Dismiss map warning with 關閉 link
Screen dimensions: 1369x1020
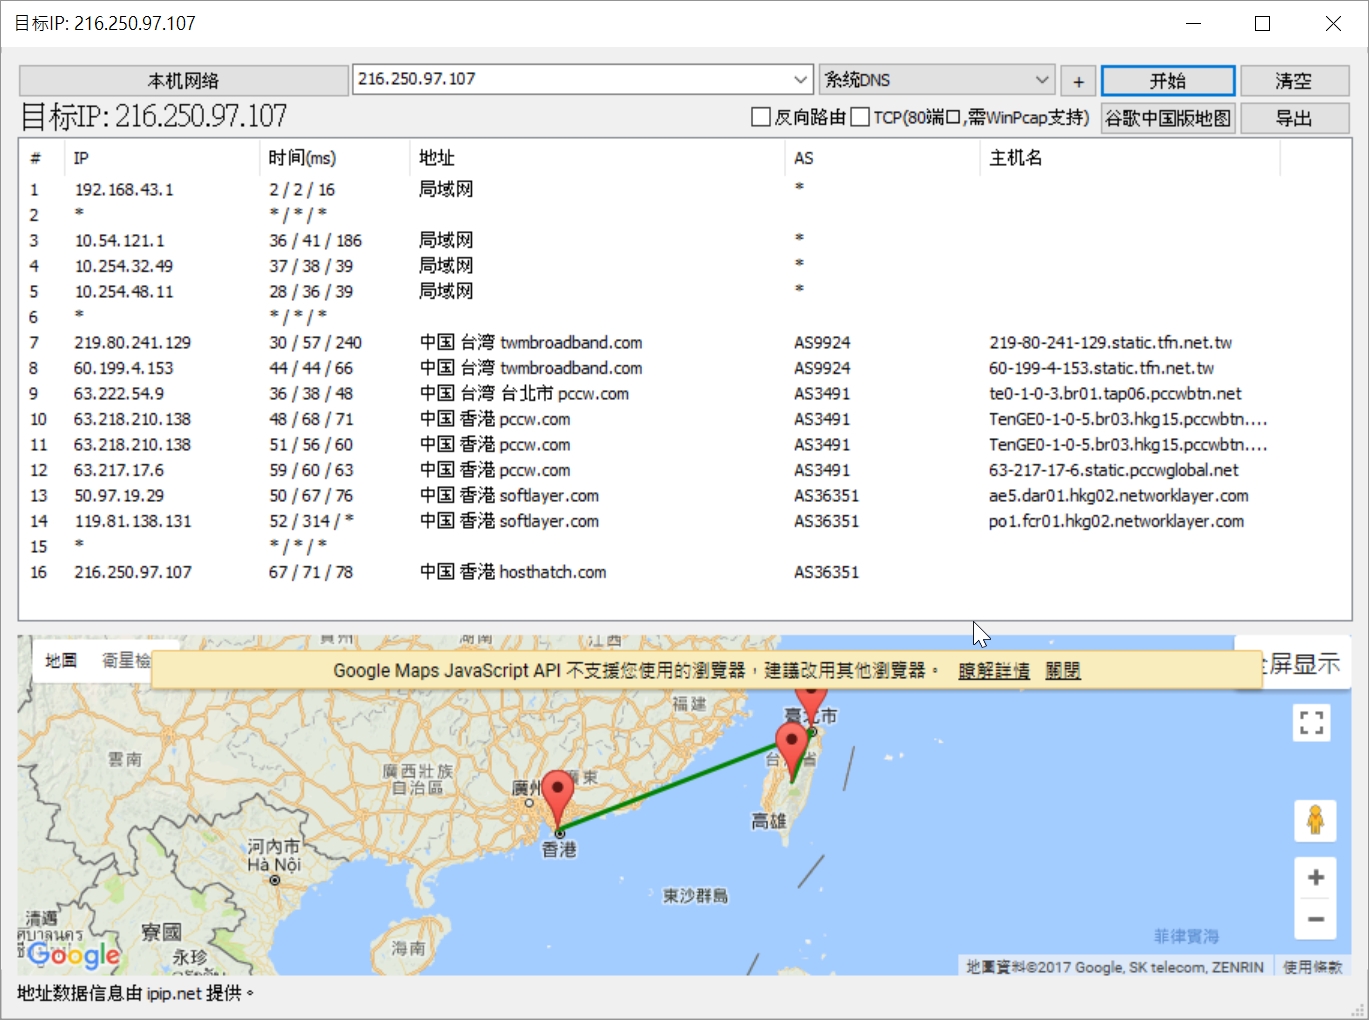pyautogui.click(x=1063, y=671)
